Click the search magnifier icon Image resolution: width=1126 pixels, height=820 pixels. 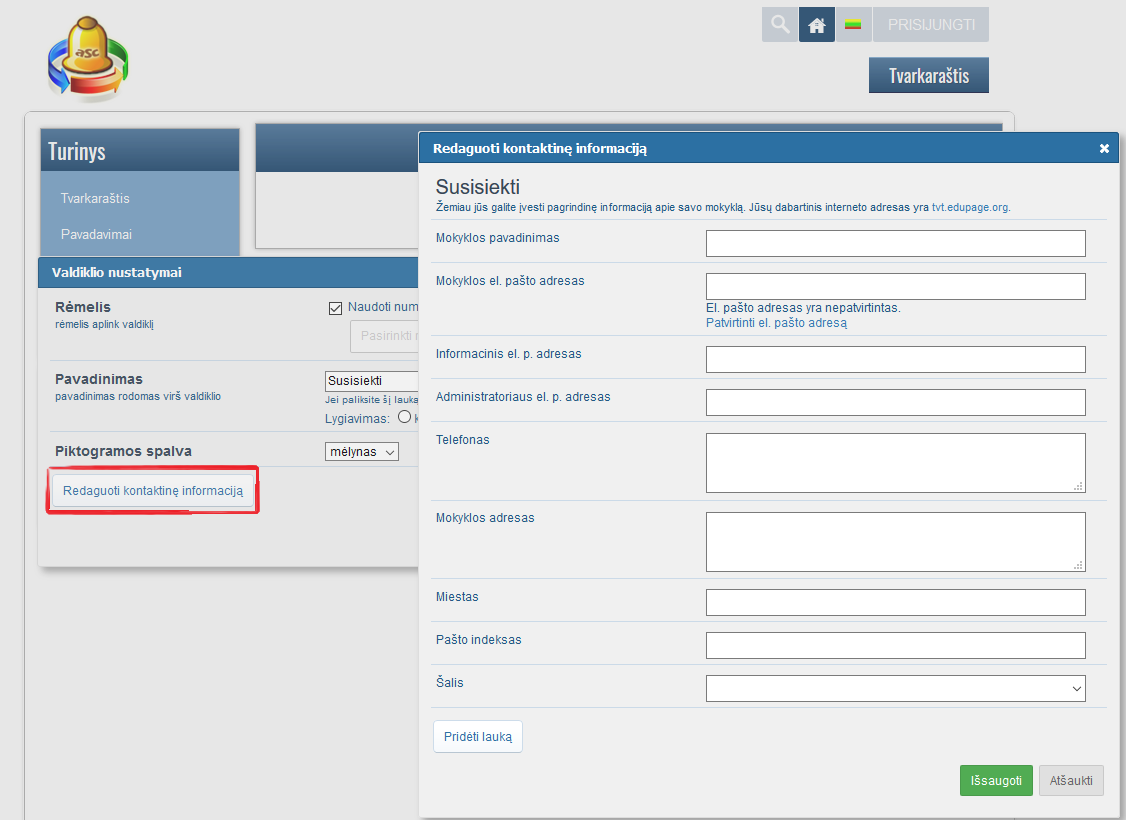point(779,25)
